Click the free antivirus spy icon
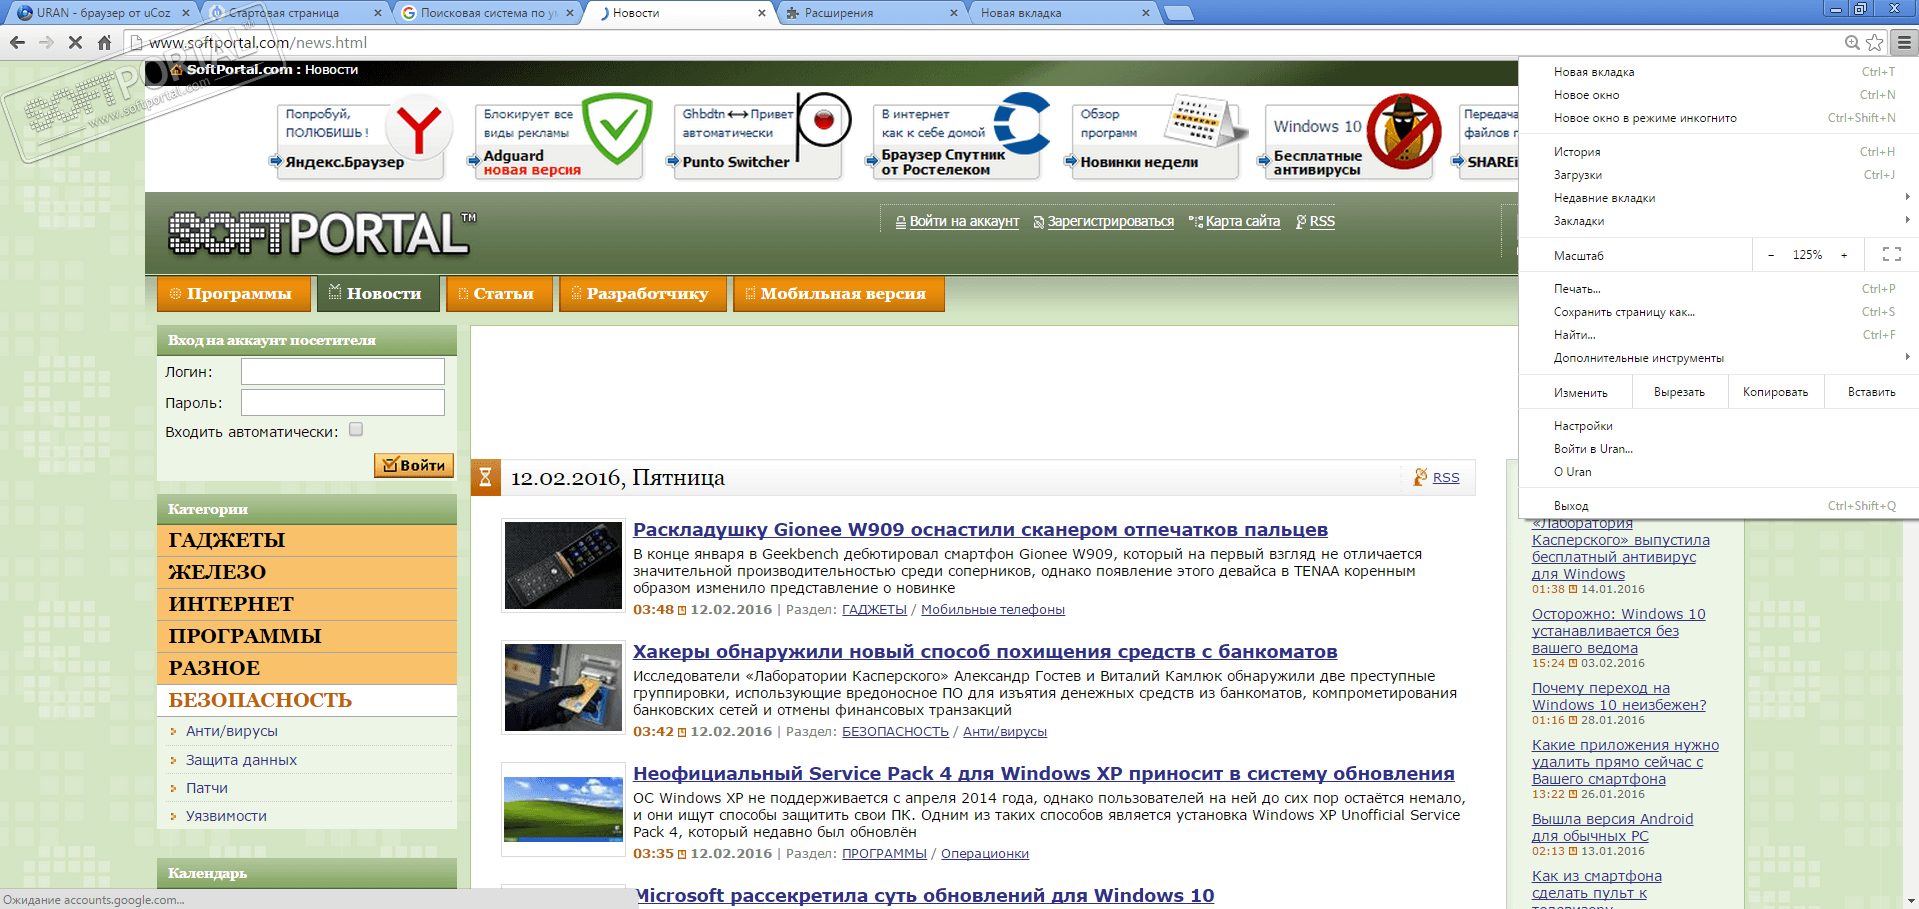 pos(1404,131)
